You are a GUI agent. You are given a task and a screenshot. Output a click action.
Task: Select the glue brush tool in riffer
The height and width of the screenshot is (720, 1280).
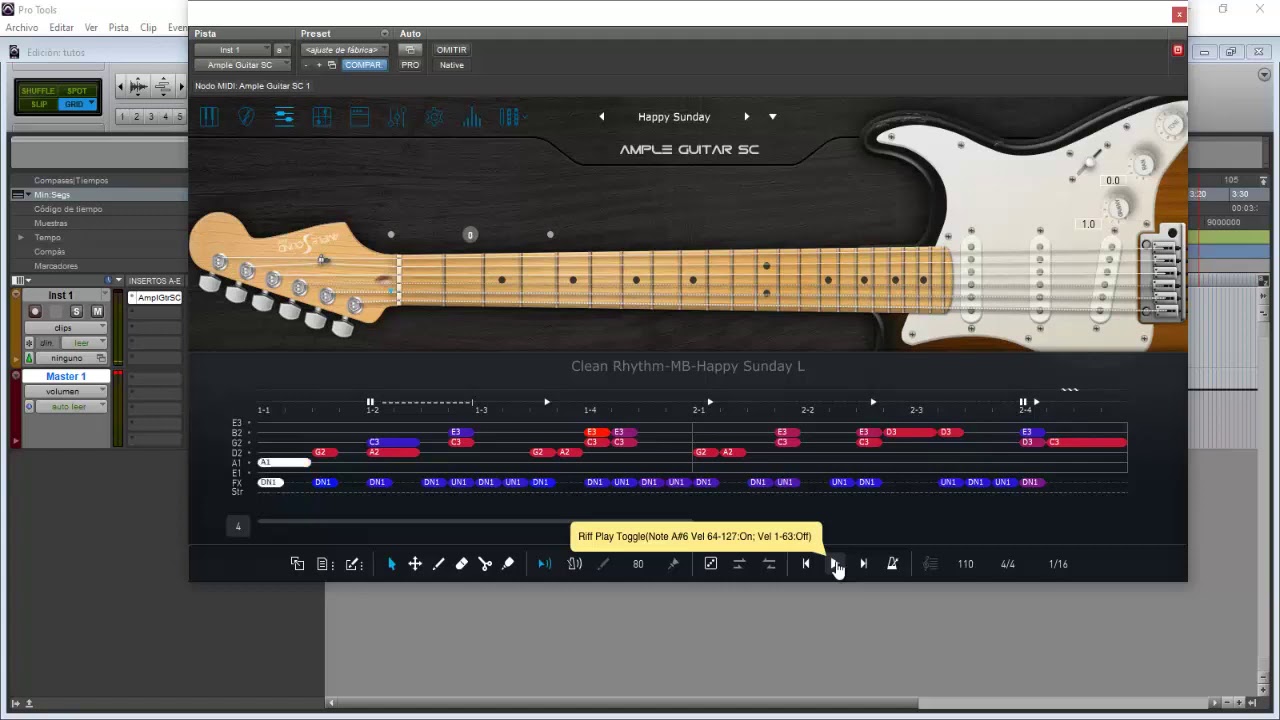(508, 564)
